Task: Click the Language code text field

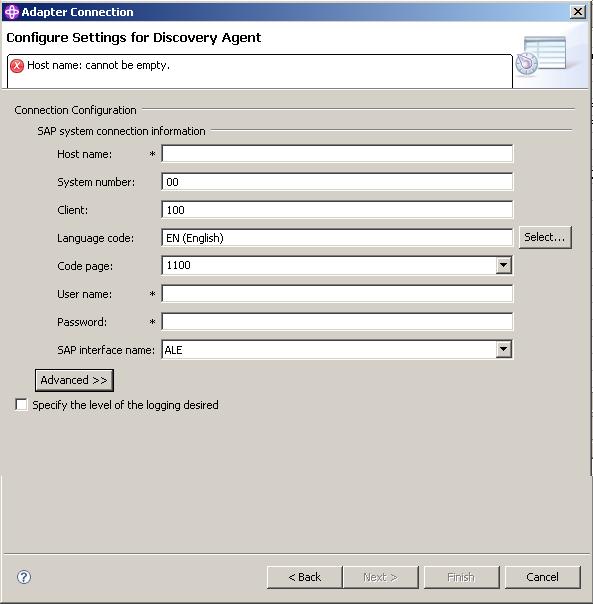Action: [x=337, y=238]
